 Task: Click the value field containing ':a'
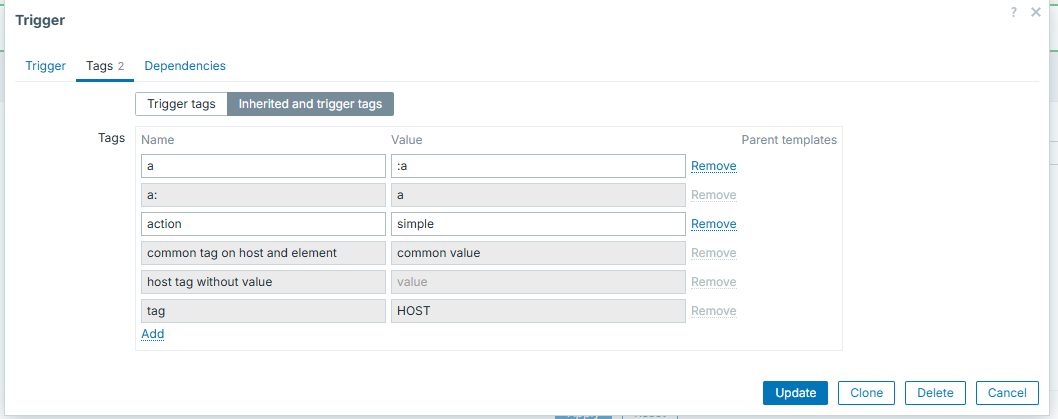[537, 166]
